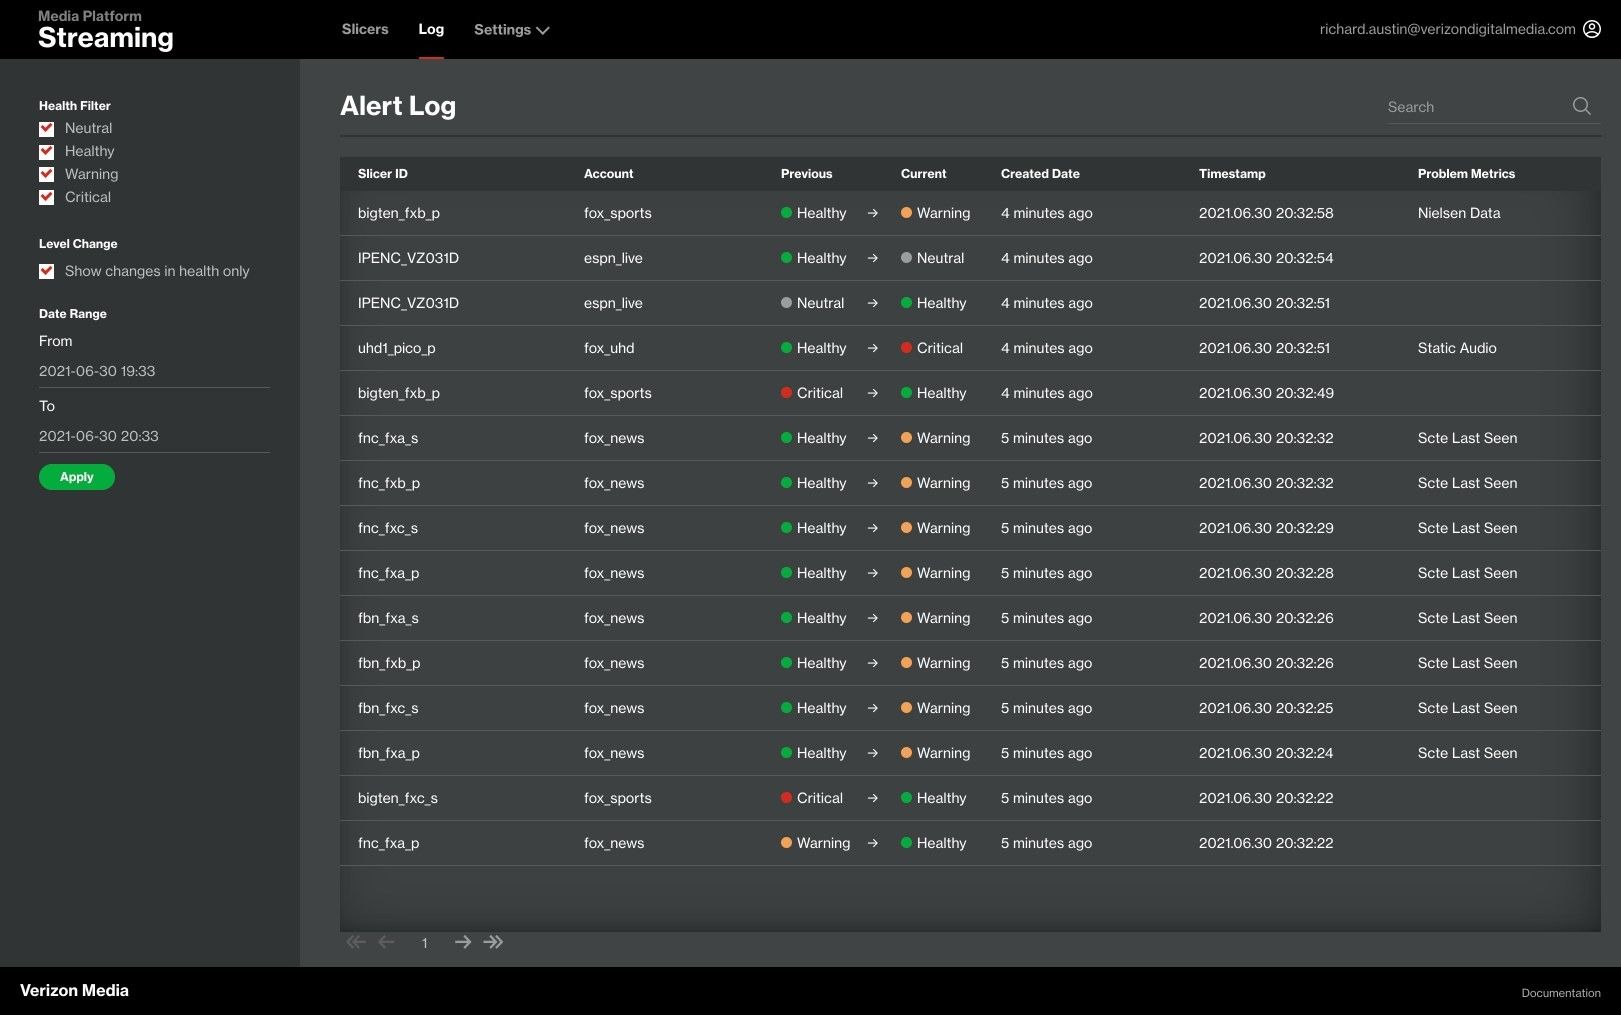Click timestamp 2021.06.30 20:32:58
This screenshot has height=1015, width=1621.
(1266, 213)
